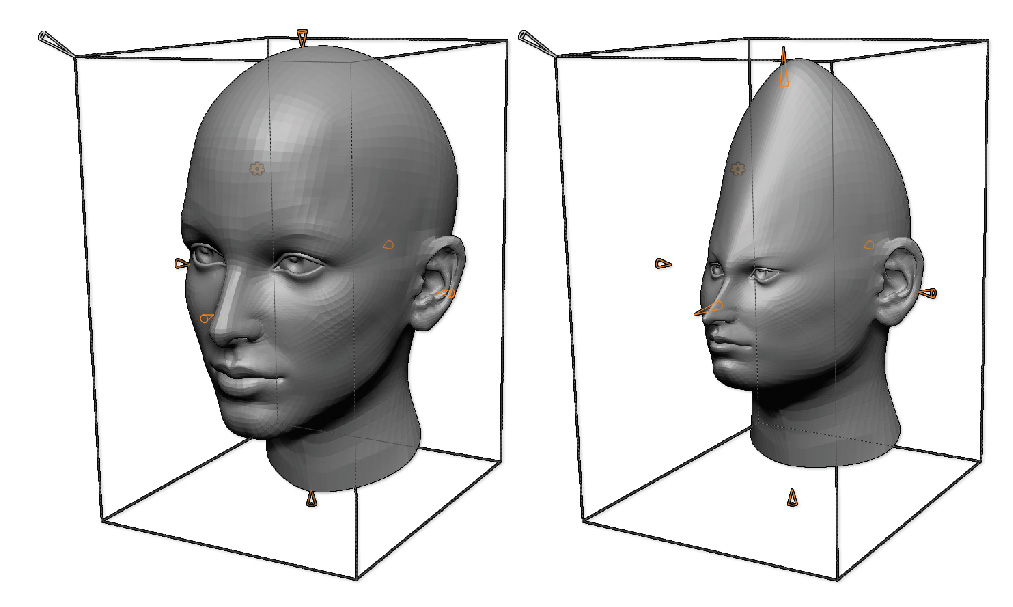Click the gear icon on the round head's forehead

[x=257, y=169]
